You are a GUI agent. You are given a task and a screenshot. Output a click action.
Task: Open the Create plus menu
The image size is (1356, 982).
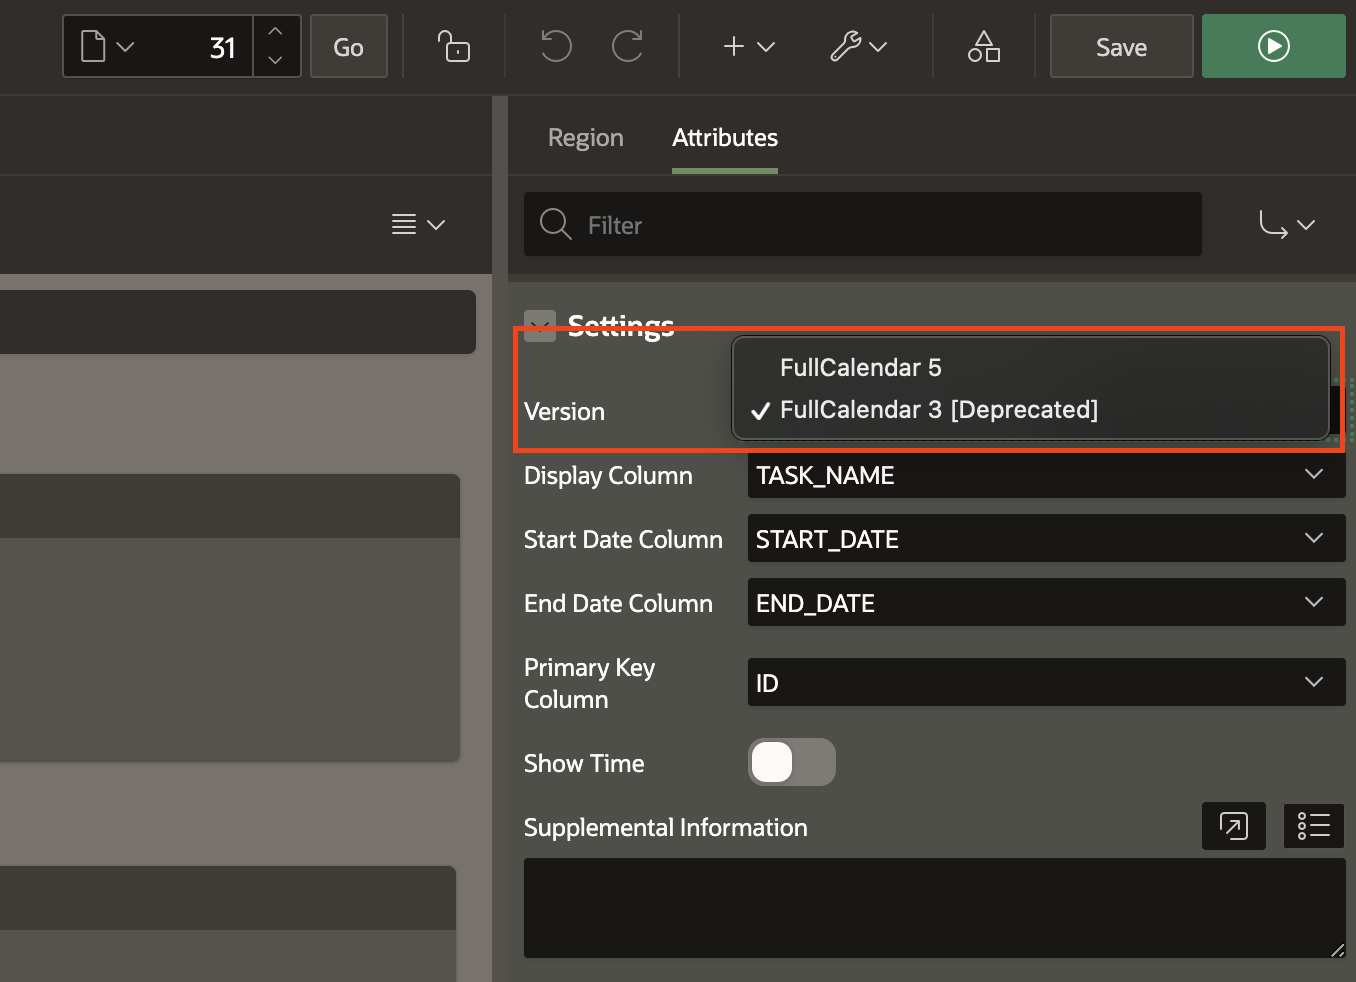[x=748, y=47]
